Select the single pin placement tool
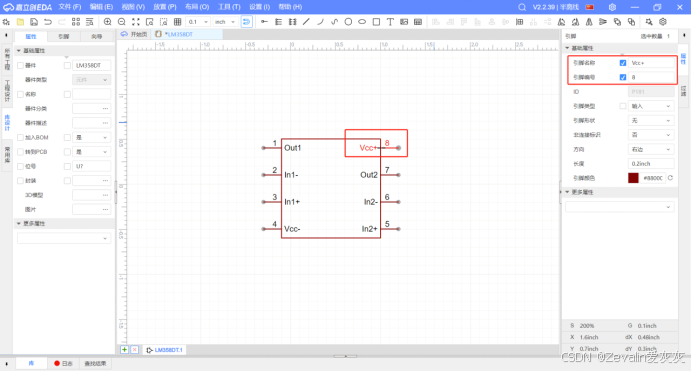Image resolution: width=692 pixels, height=371 pixels. tap(264, 22)
